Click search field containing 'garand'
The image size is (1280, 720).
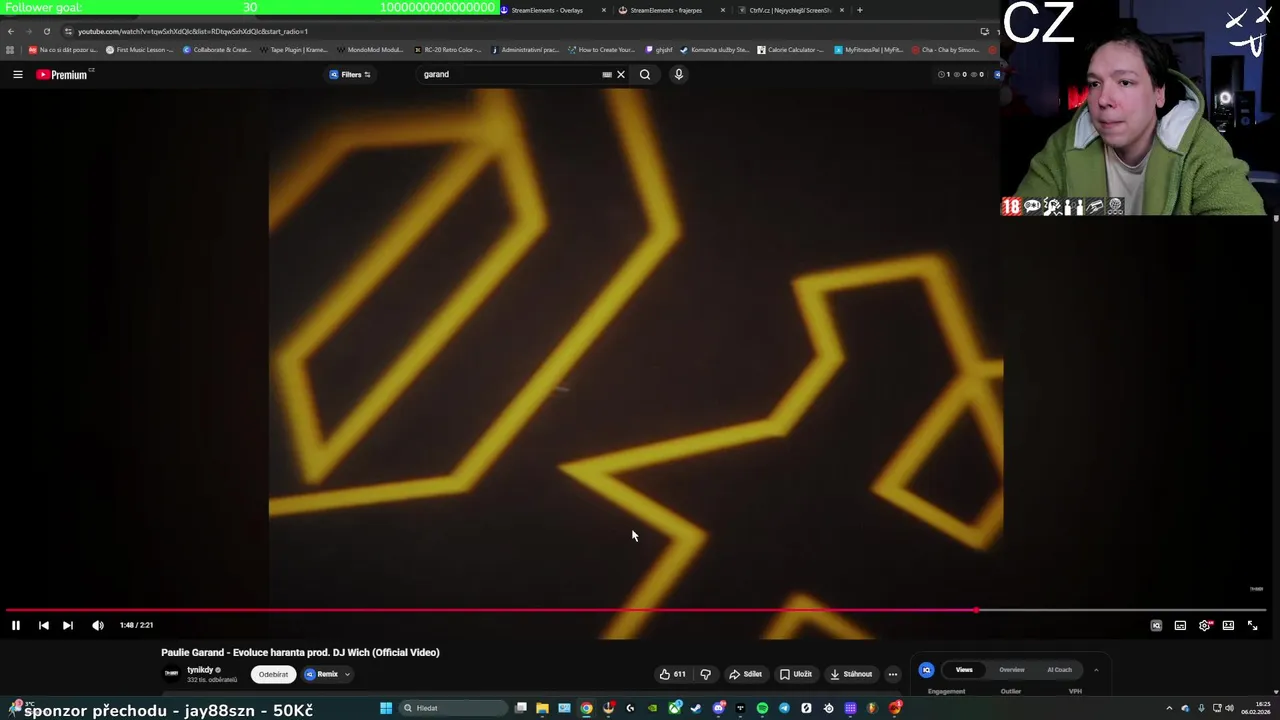510,74
